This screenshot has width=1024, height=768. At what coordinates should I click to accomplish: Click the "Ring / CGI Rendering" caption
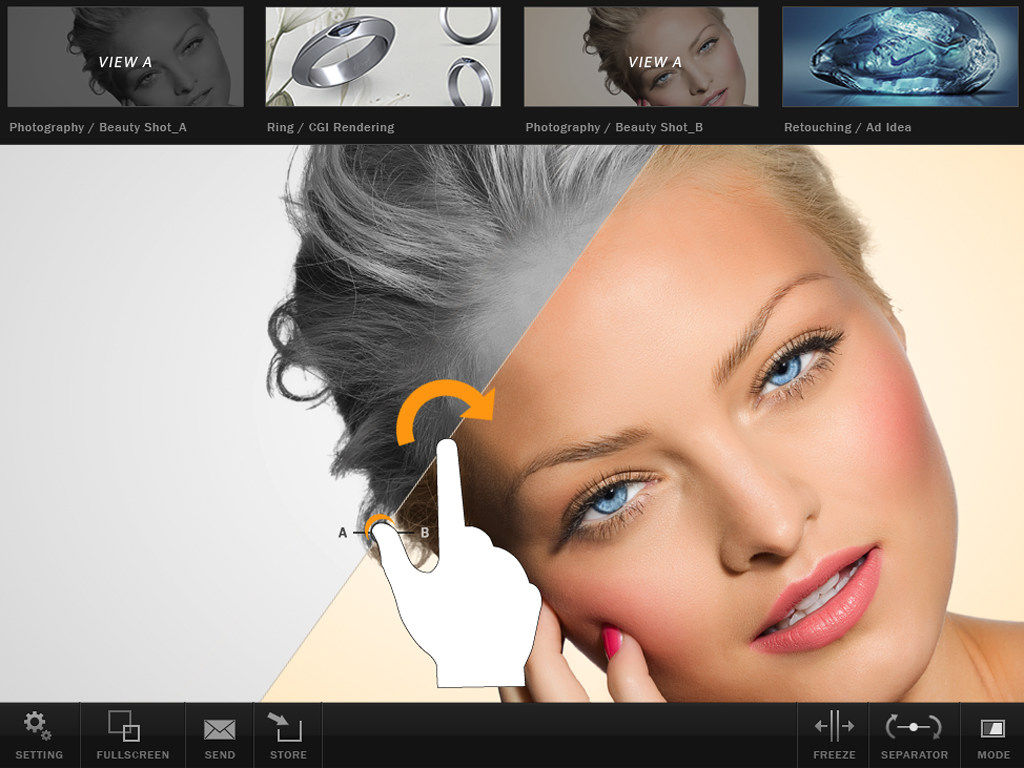[330, 127]
